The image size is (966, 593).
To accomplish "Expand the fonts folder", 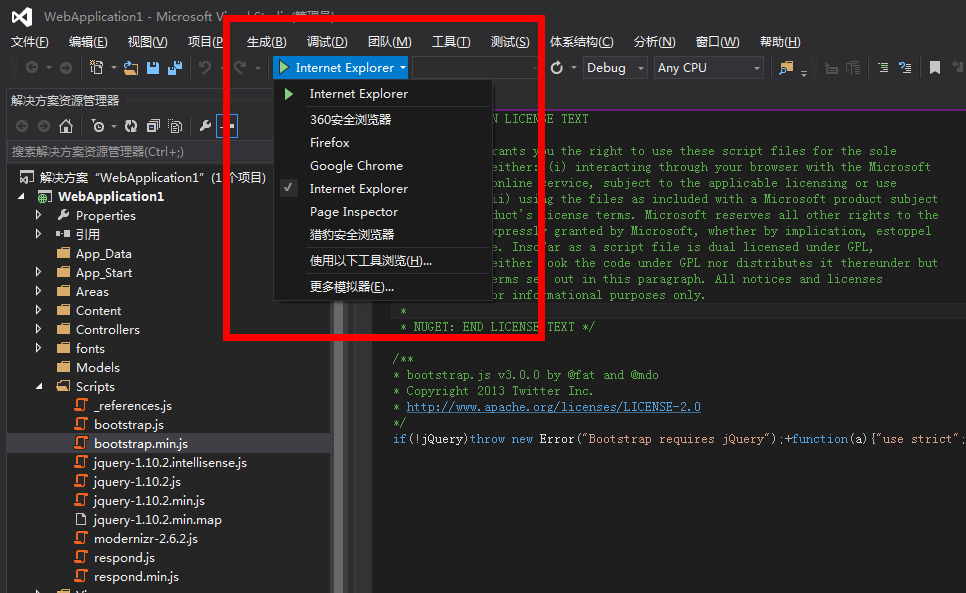I will tap(38, 349).
